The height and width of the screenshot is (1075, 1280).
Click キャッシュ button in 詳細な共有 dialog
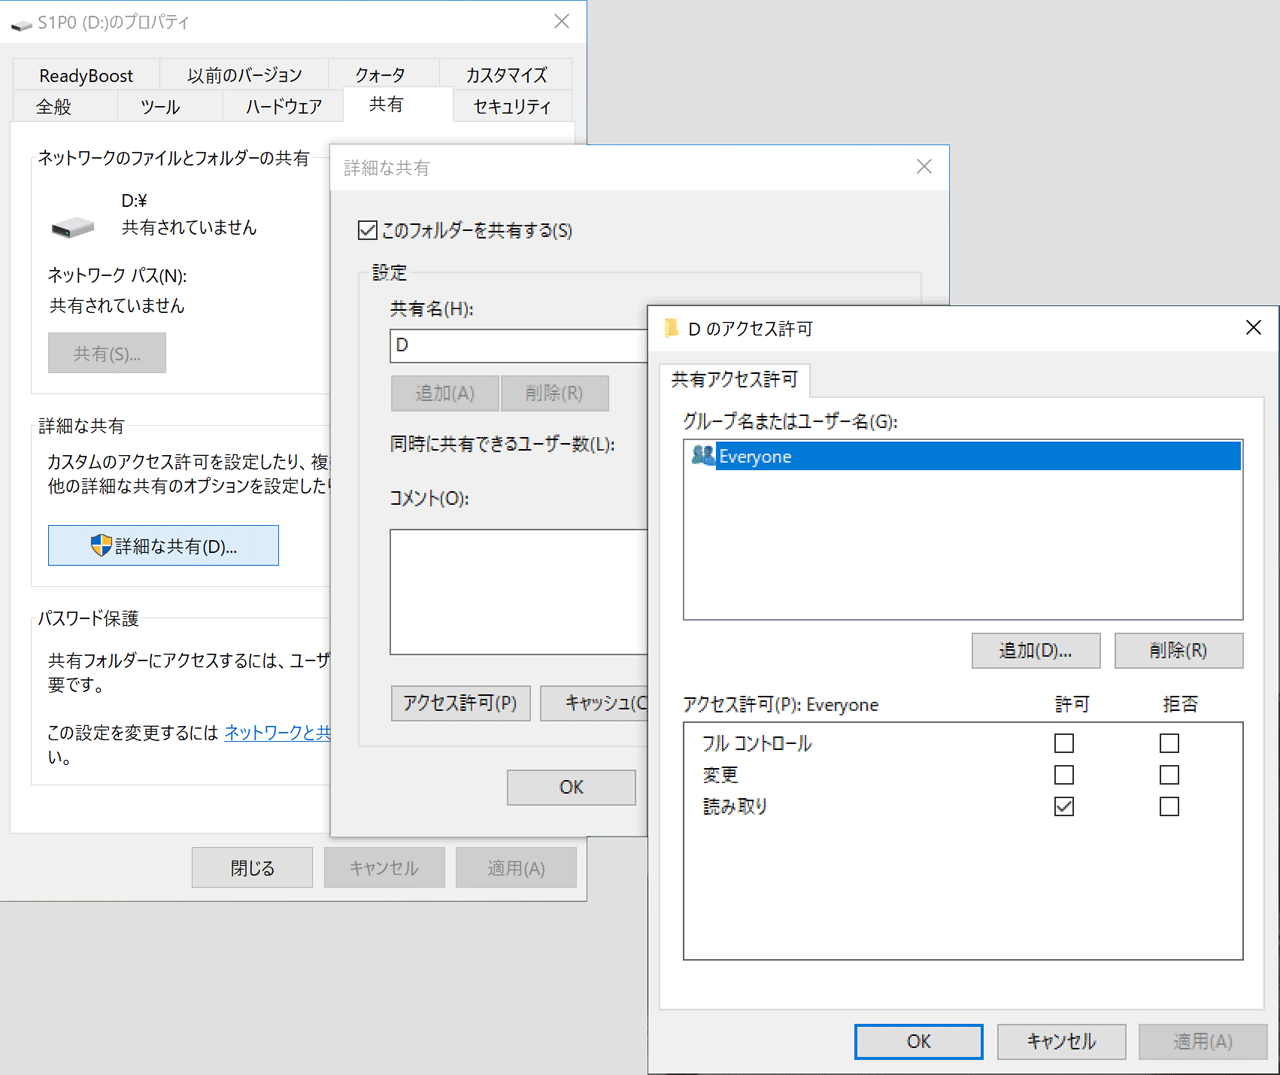(x=595, y=703)
